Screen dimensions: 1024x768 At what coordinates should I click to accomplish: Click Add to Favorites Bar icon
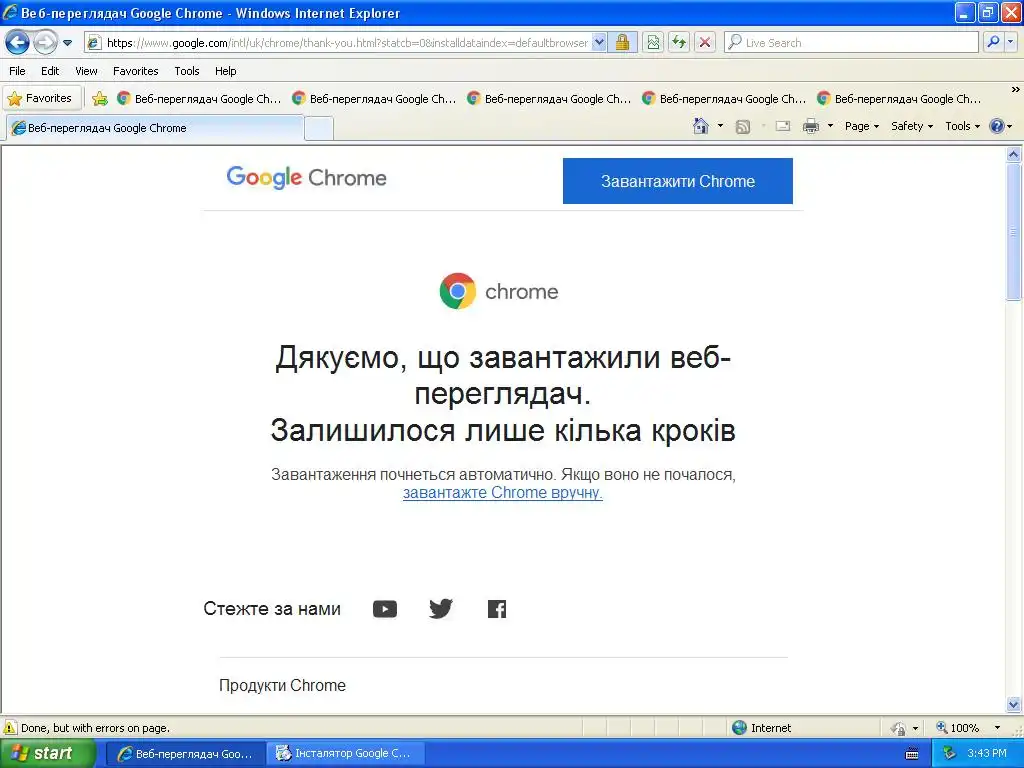100,99
